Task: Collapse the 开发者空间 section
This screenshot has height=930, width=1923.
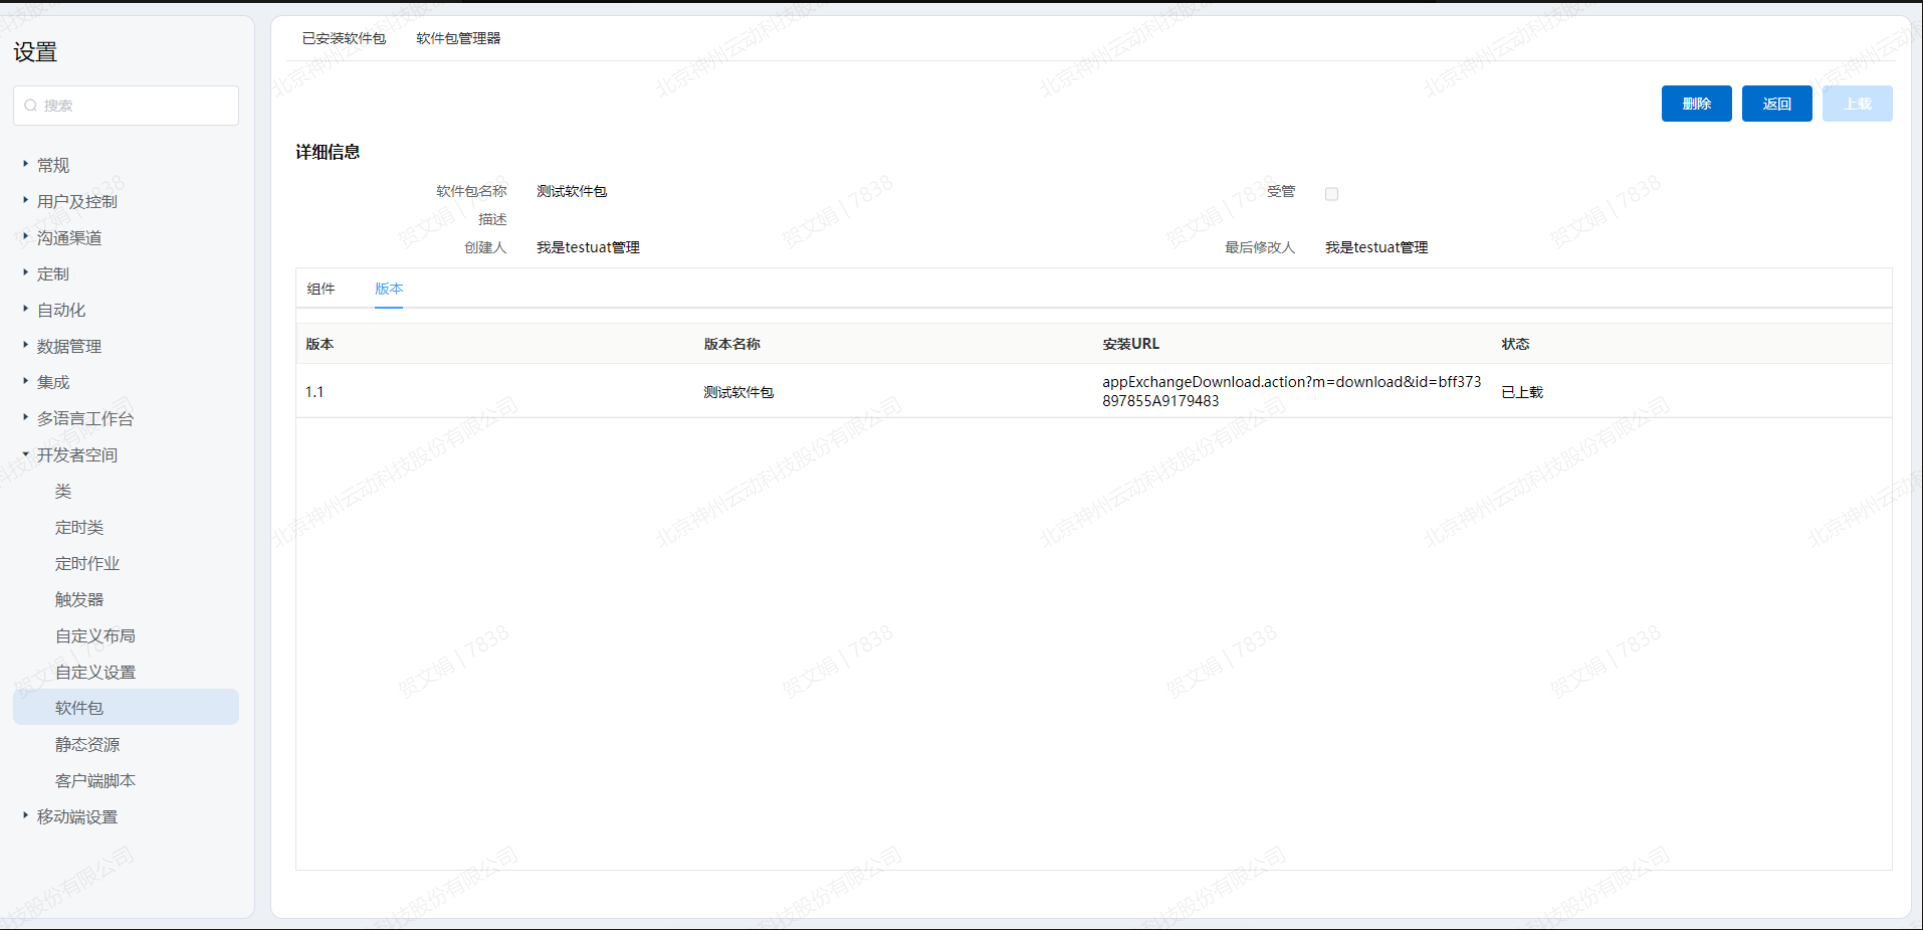Action: [x=25, y=454]
